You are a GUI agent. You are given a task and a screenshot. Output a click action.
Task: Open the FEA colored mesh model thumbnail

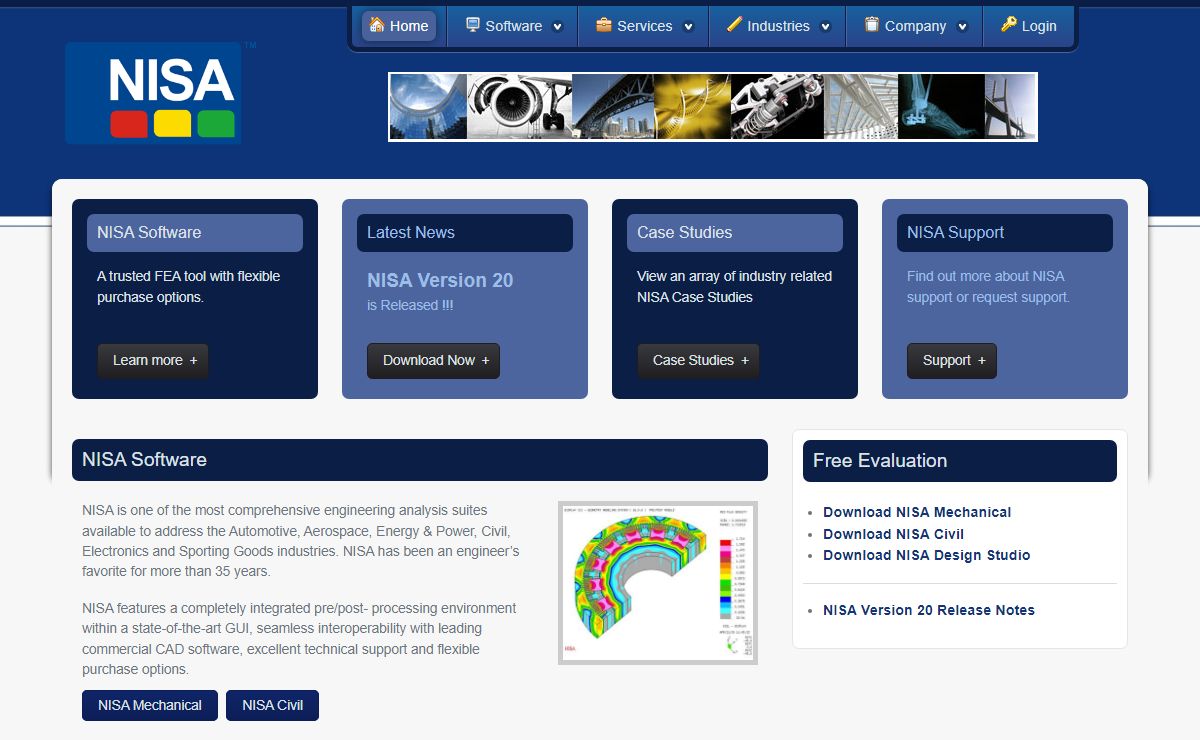click(x=657, y=582)
